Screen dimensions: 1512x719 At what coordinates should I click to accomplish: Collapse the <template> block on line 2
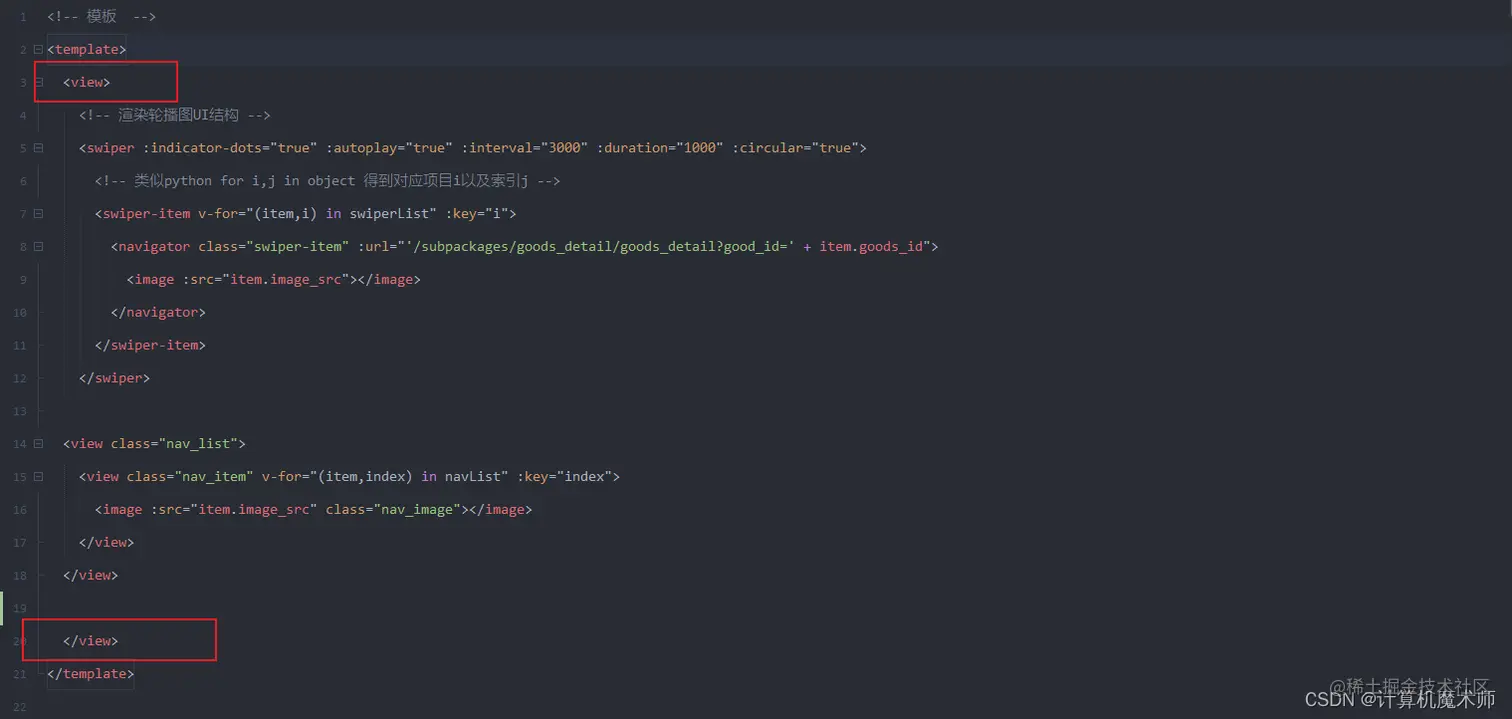38,49
